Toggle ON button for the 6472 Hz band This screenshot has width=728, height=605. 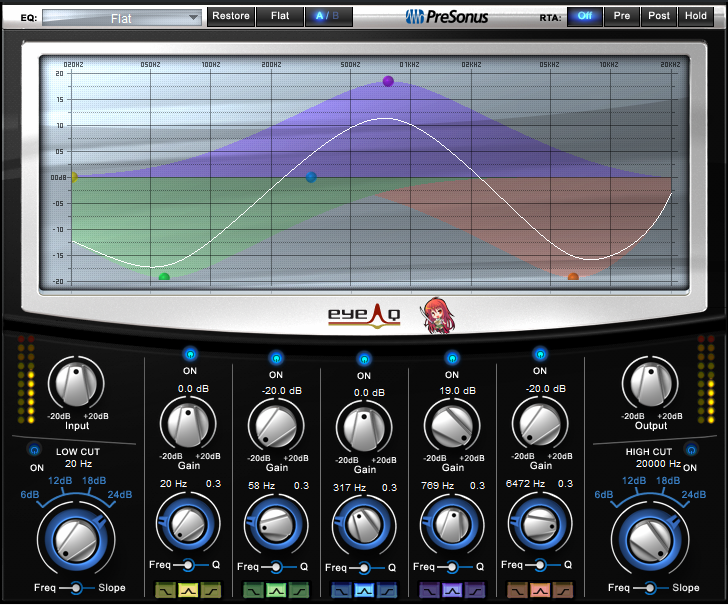pyautogui.click(x=540, y=354)
